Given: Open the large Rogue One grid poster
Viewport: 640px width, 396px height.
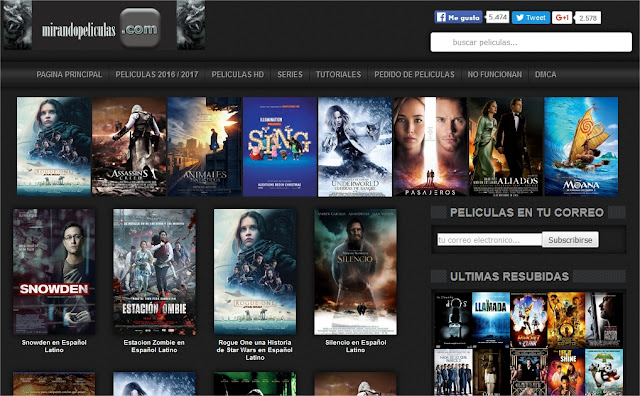Looking at the screenshot, I should 255,272.
